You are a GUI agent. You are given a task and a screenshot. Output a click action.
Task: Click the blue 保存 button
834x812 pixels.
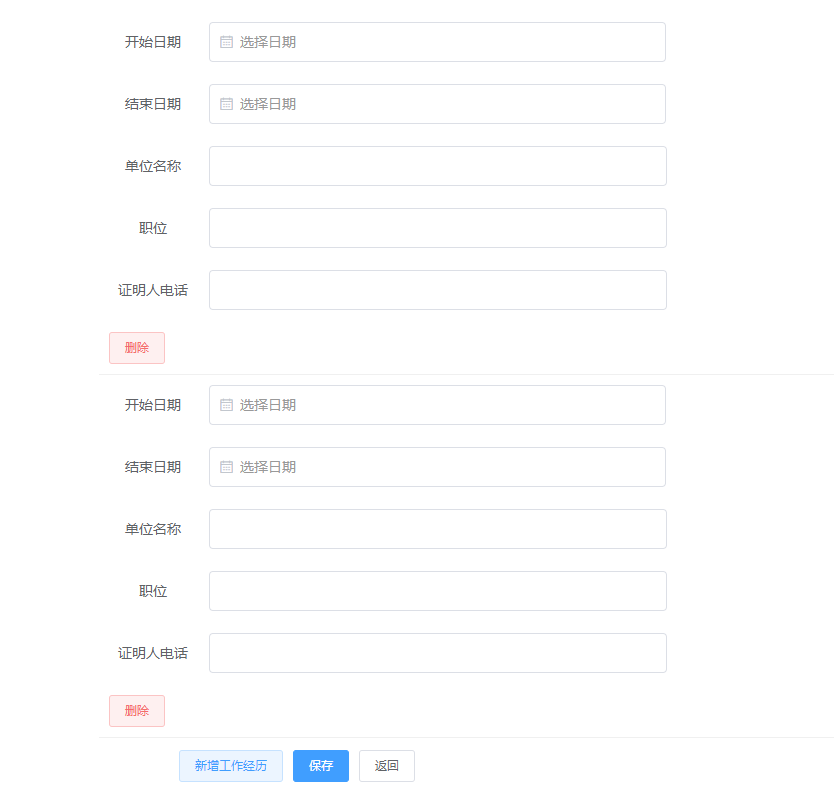point(321,766)
